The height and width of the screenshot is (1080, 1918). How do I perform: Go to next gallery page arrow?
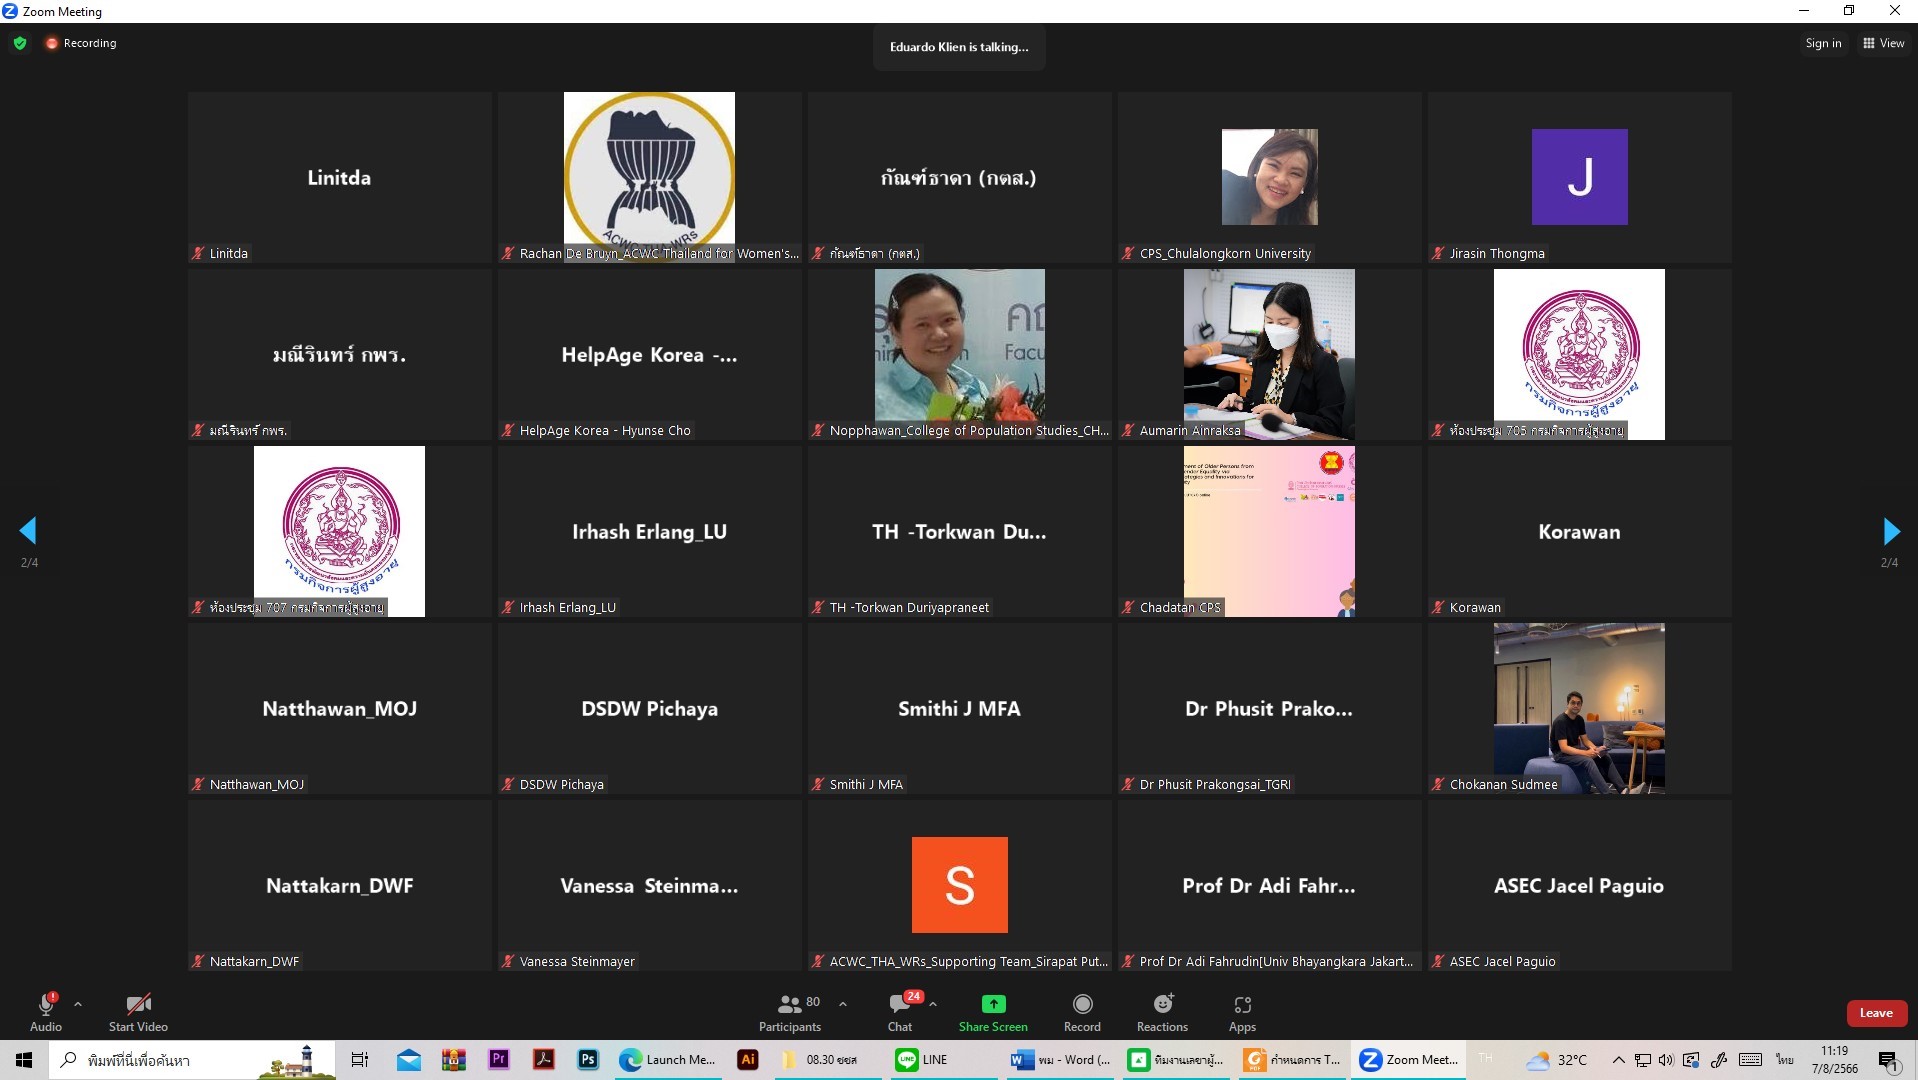[x=1890, y=531]
